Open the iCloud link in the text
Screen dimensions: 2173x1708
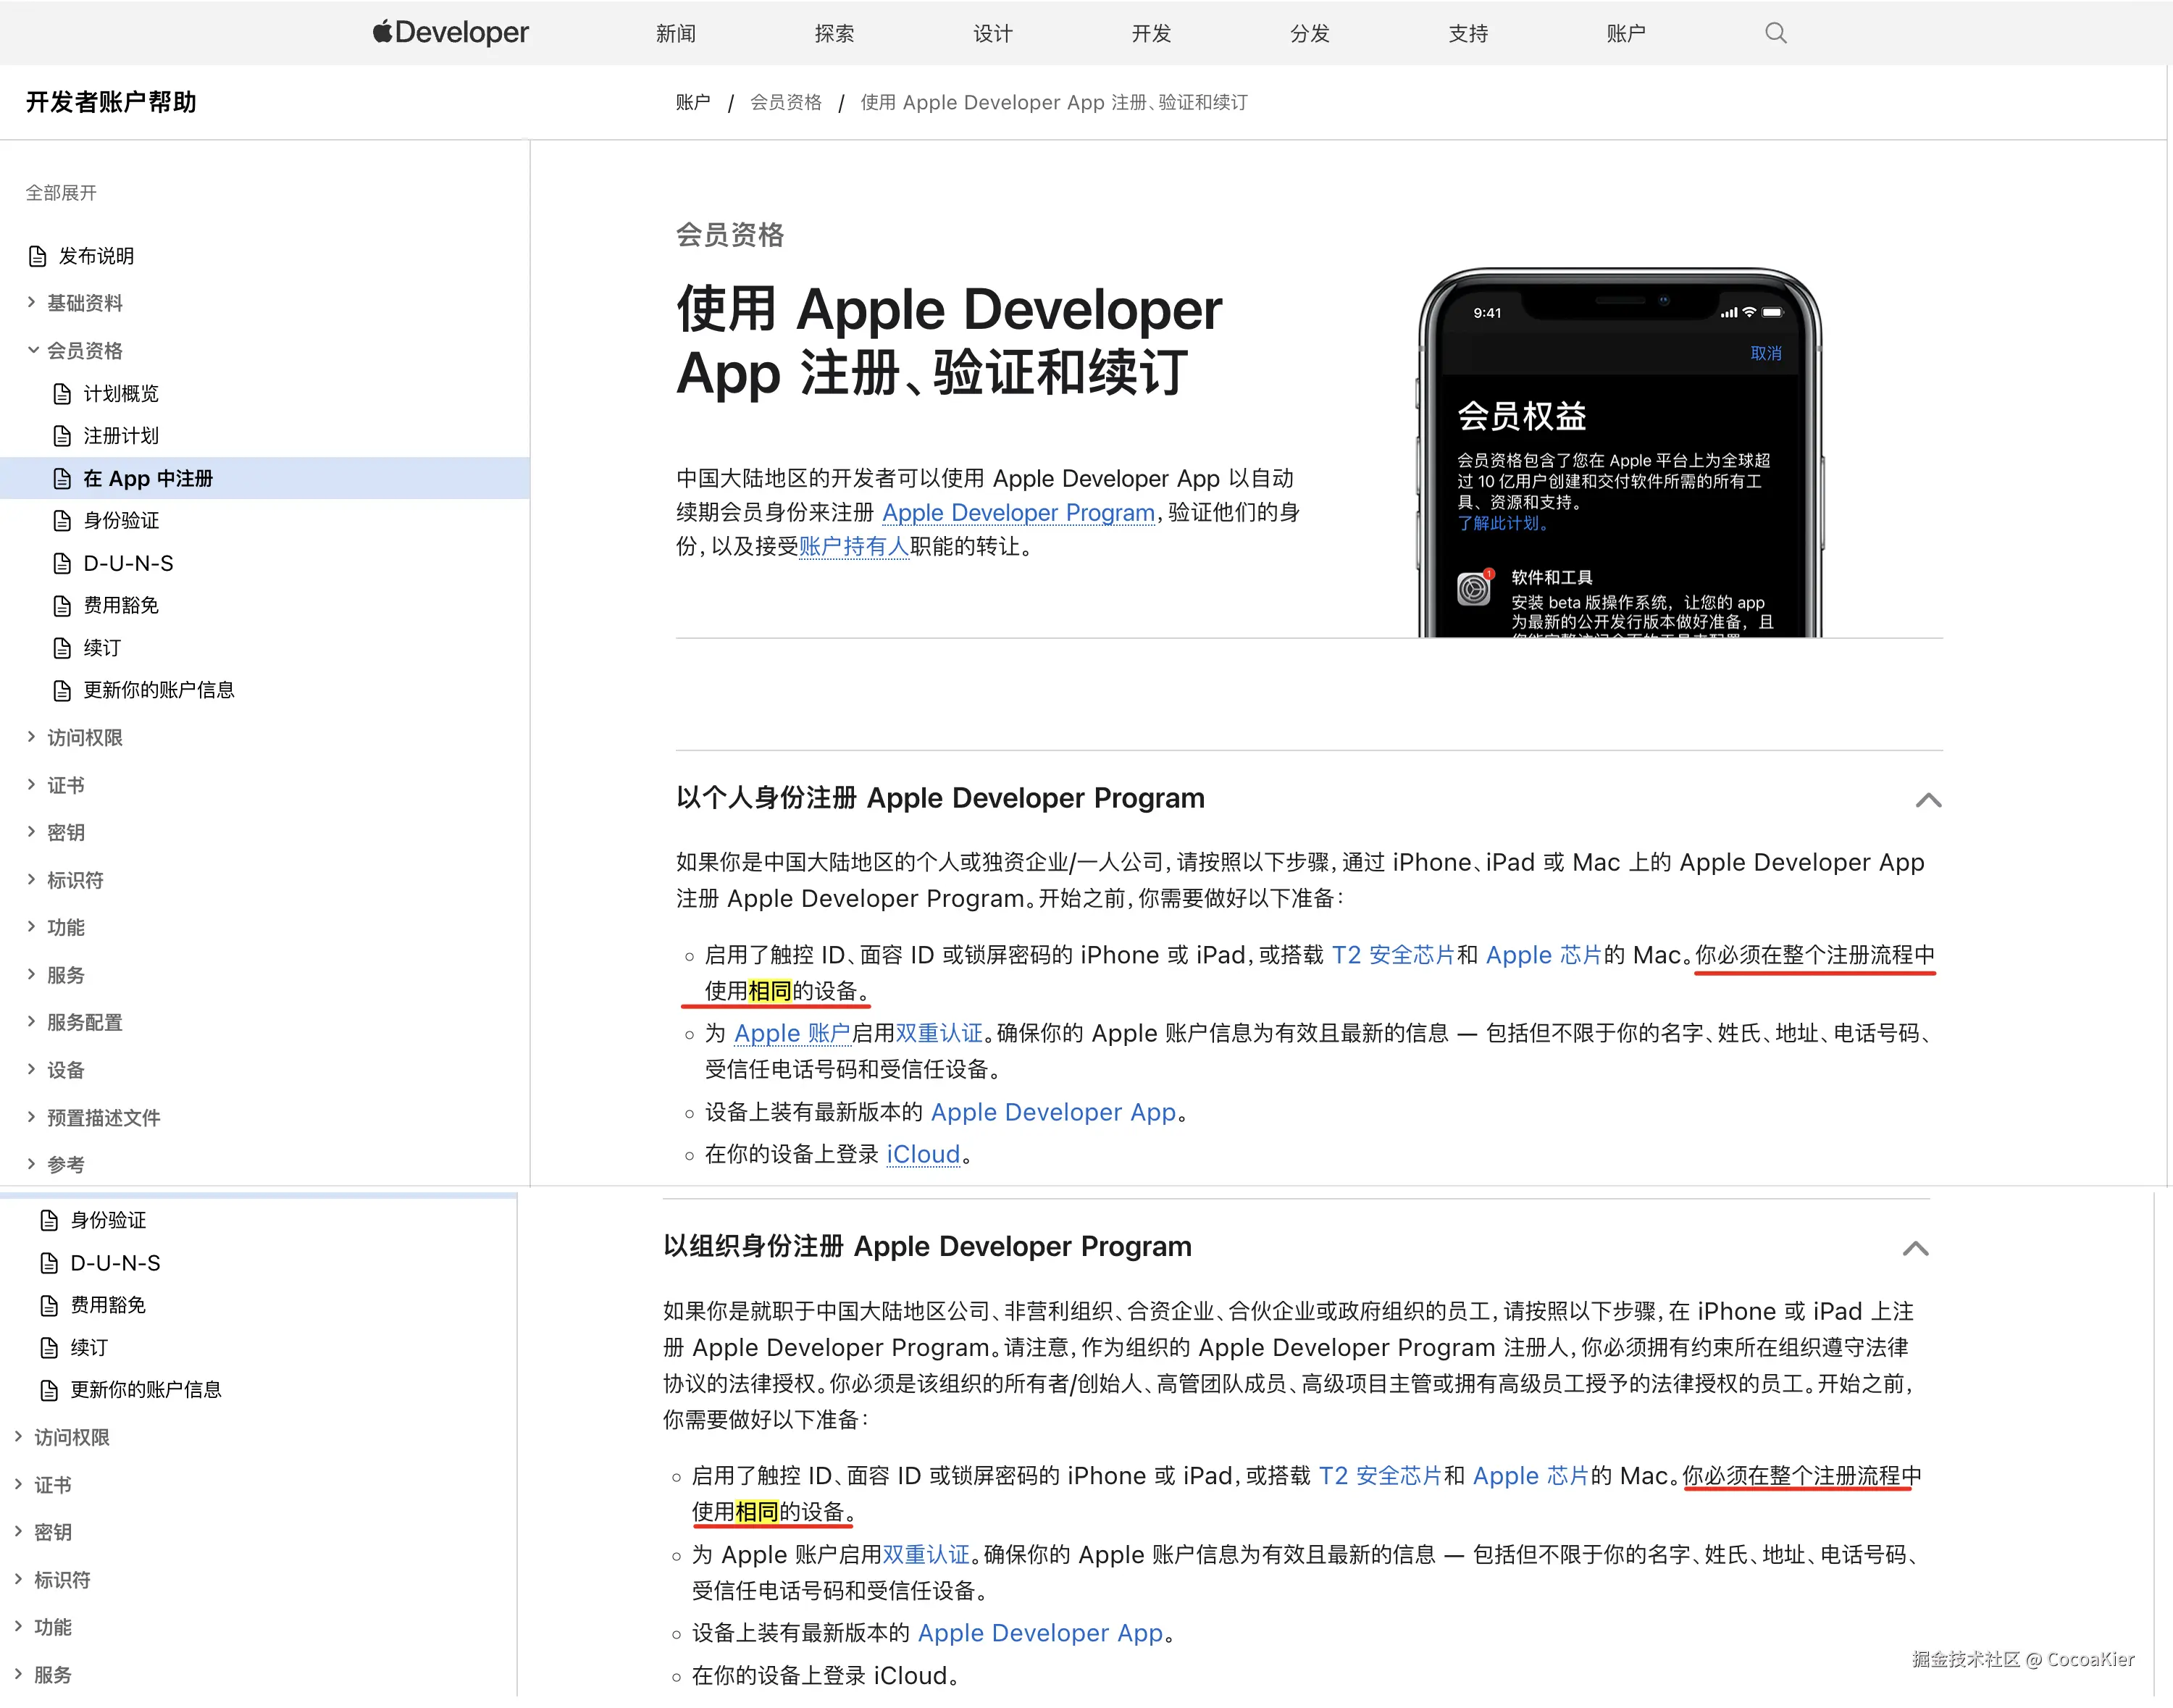923,1155
